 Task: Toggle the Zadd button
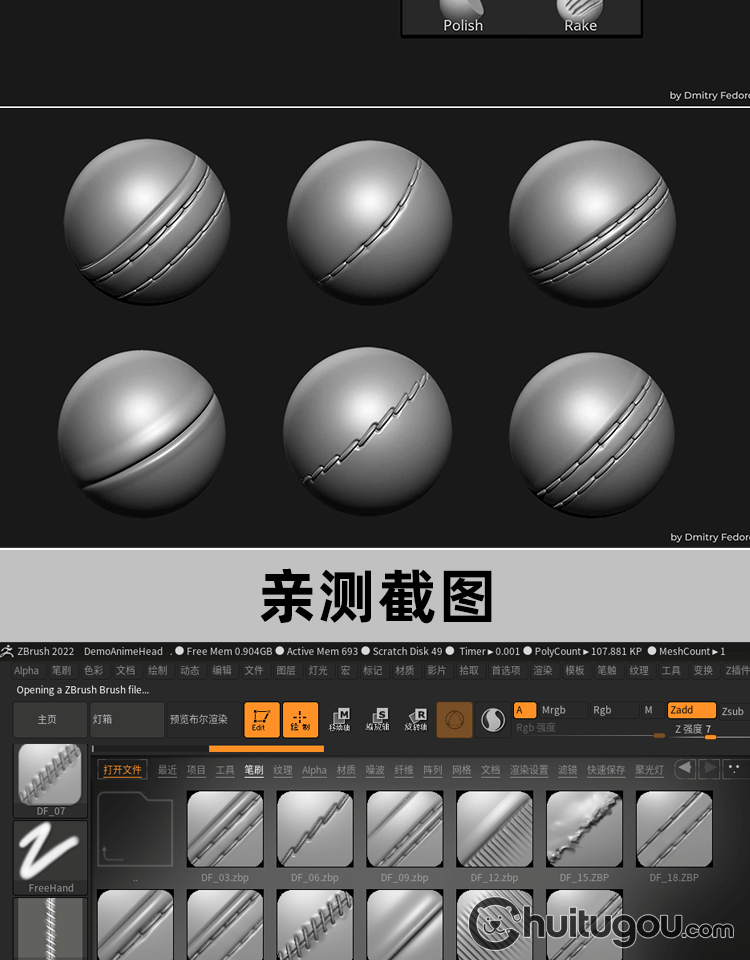[x=691, y=710]
